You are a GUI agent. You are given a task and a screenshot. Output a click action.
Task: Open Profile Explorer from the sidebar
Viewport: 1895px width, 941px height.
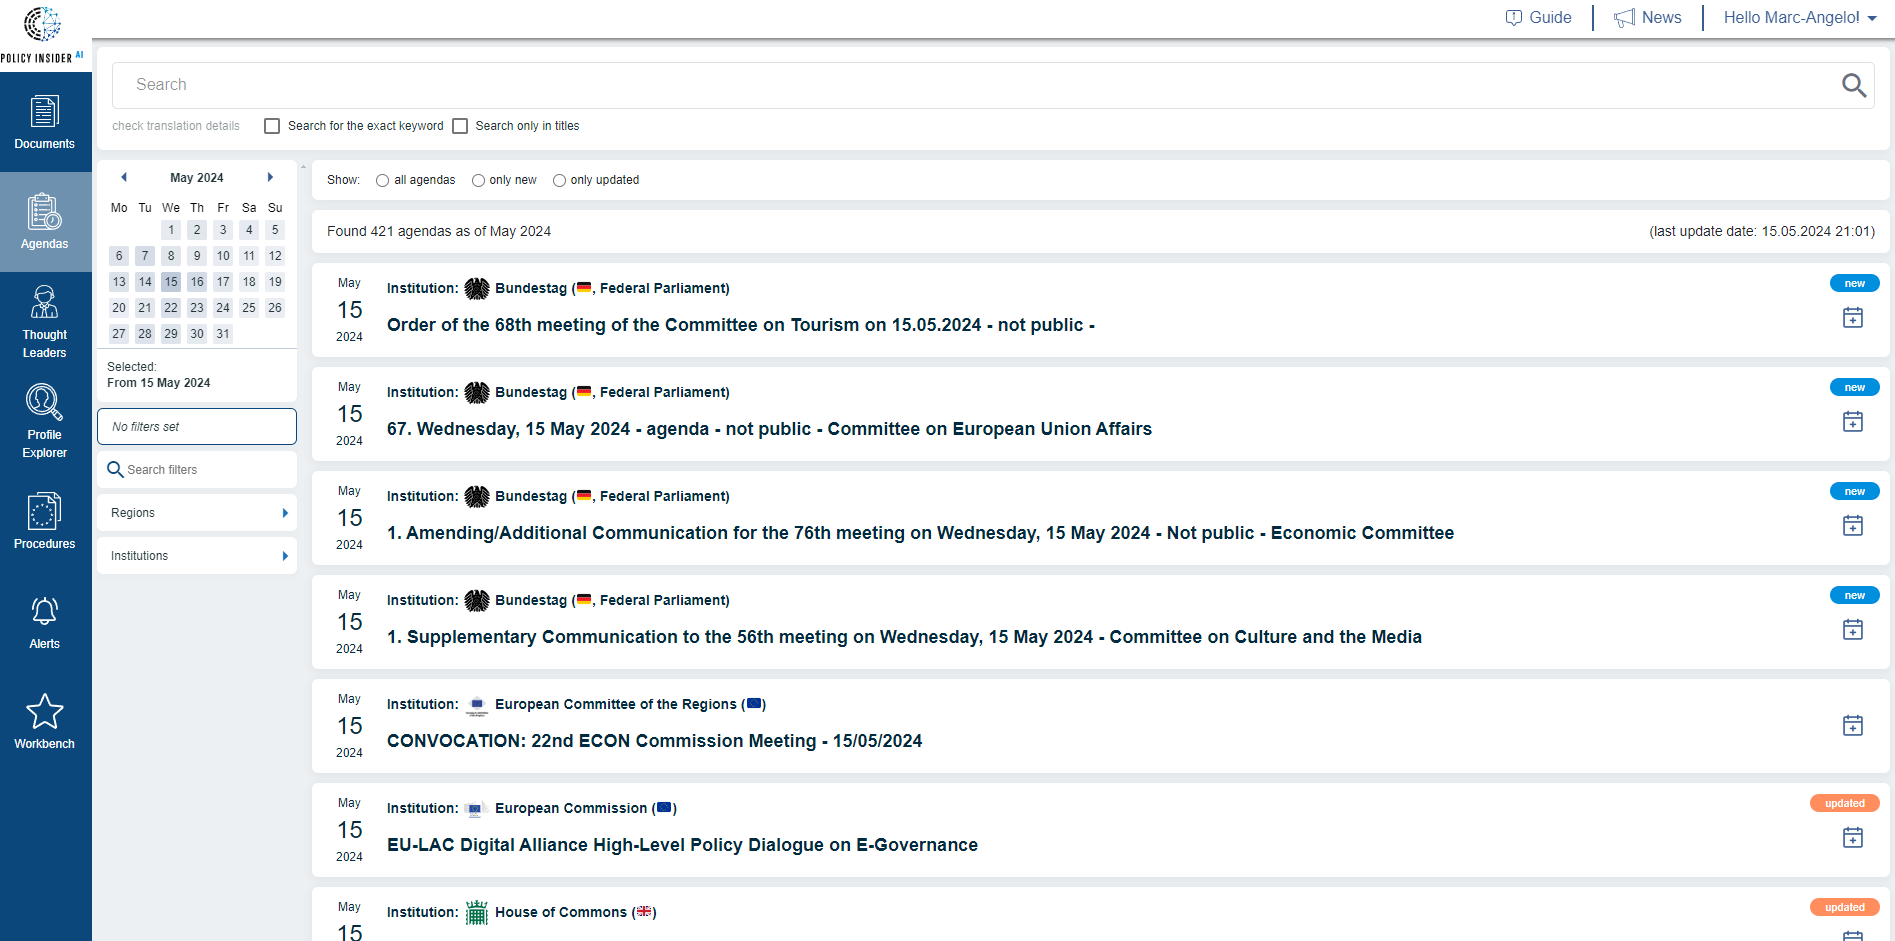pyautogui.click(x=45, y=422)
